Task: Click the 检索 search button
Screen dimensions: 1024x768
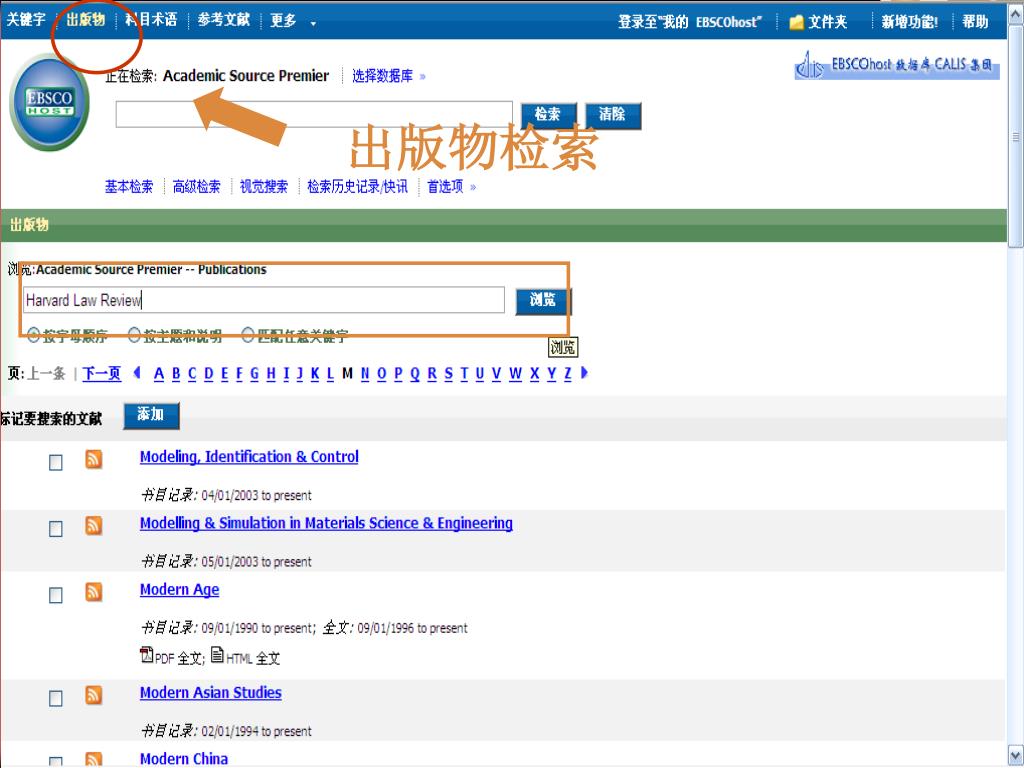Action: coord(548,115)
